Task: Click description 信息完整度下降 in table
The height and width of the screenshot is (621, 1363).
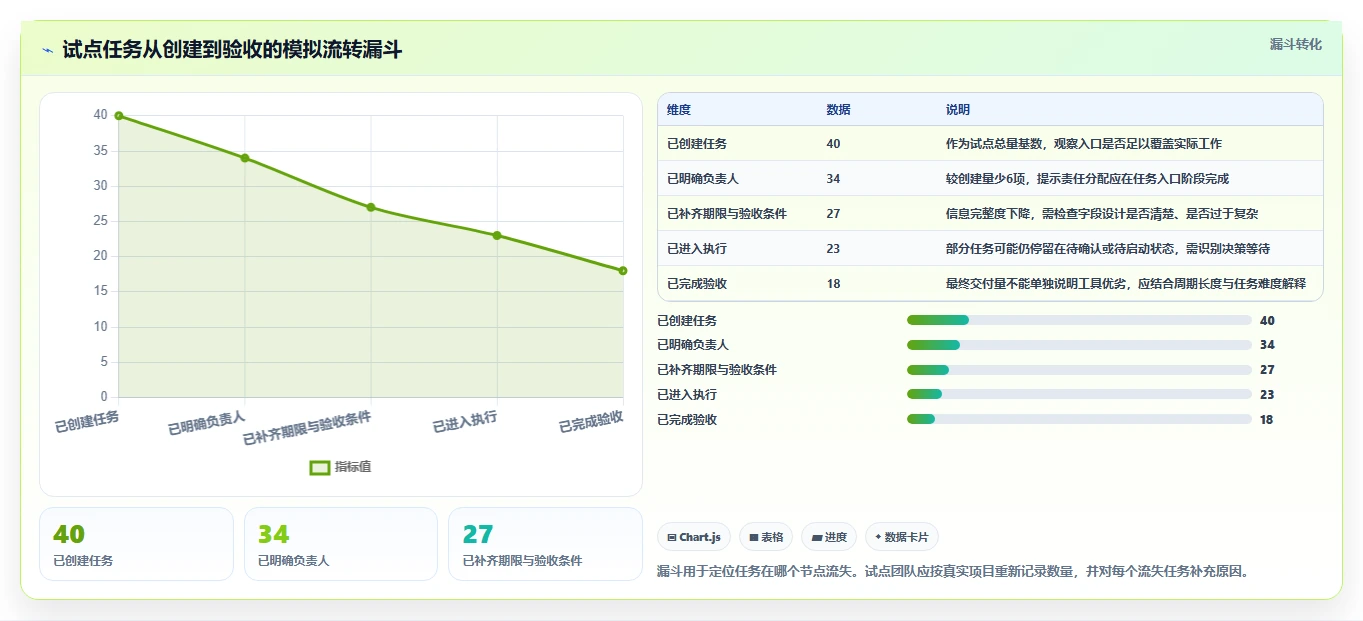Action: pos(1102,214)
